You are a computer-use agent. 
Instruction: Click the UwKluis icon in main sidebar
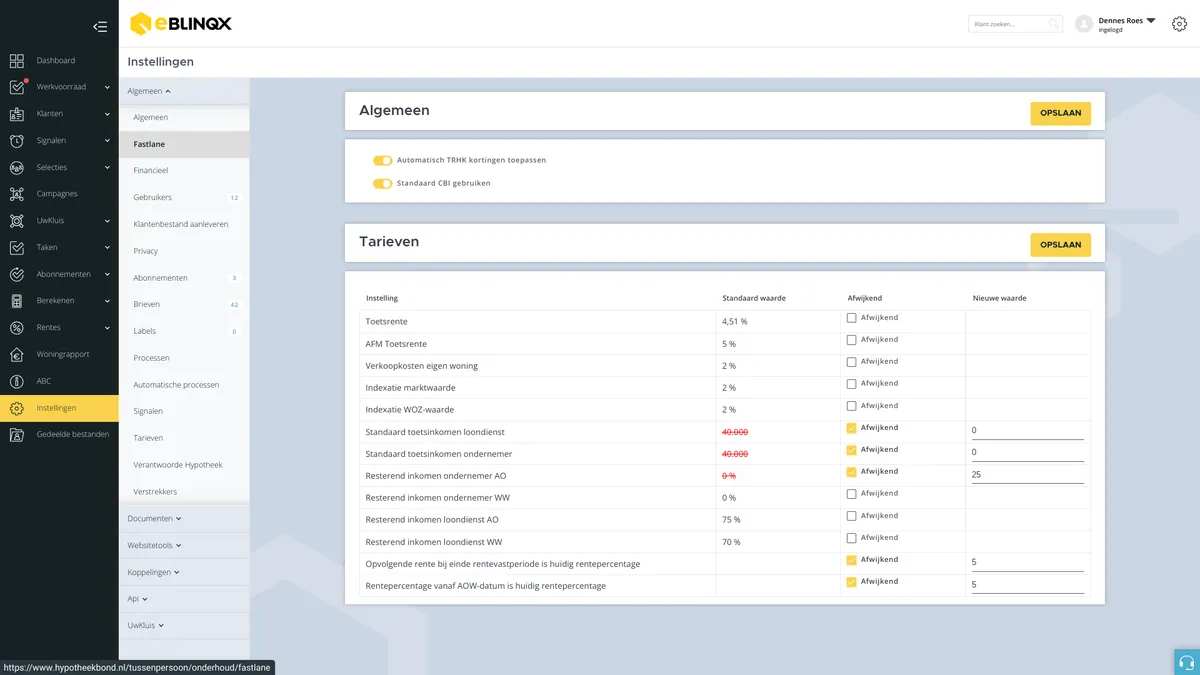click(x=17, y=221)
